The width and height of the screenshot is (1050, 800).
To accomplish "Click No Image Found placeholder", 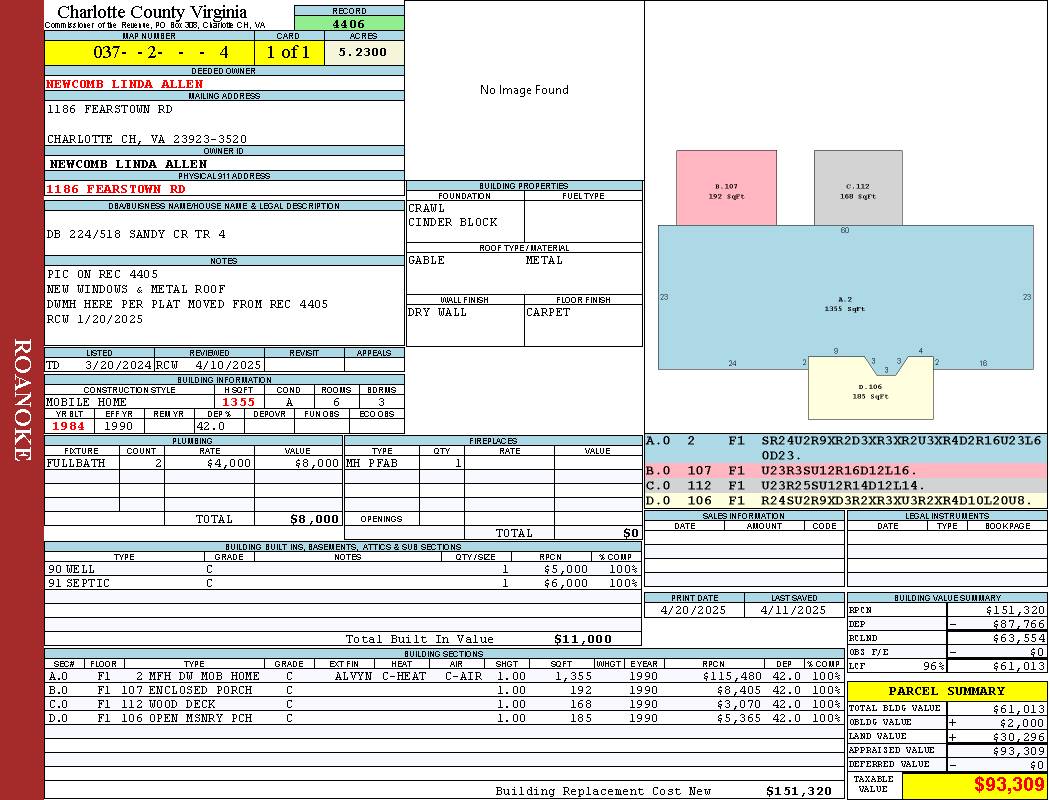I will coord(524,90).
